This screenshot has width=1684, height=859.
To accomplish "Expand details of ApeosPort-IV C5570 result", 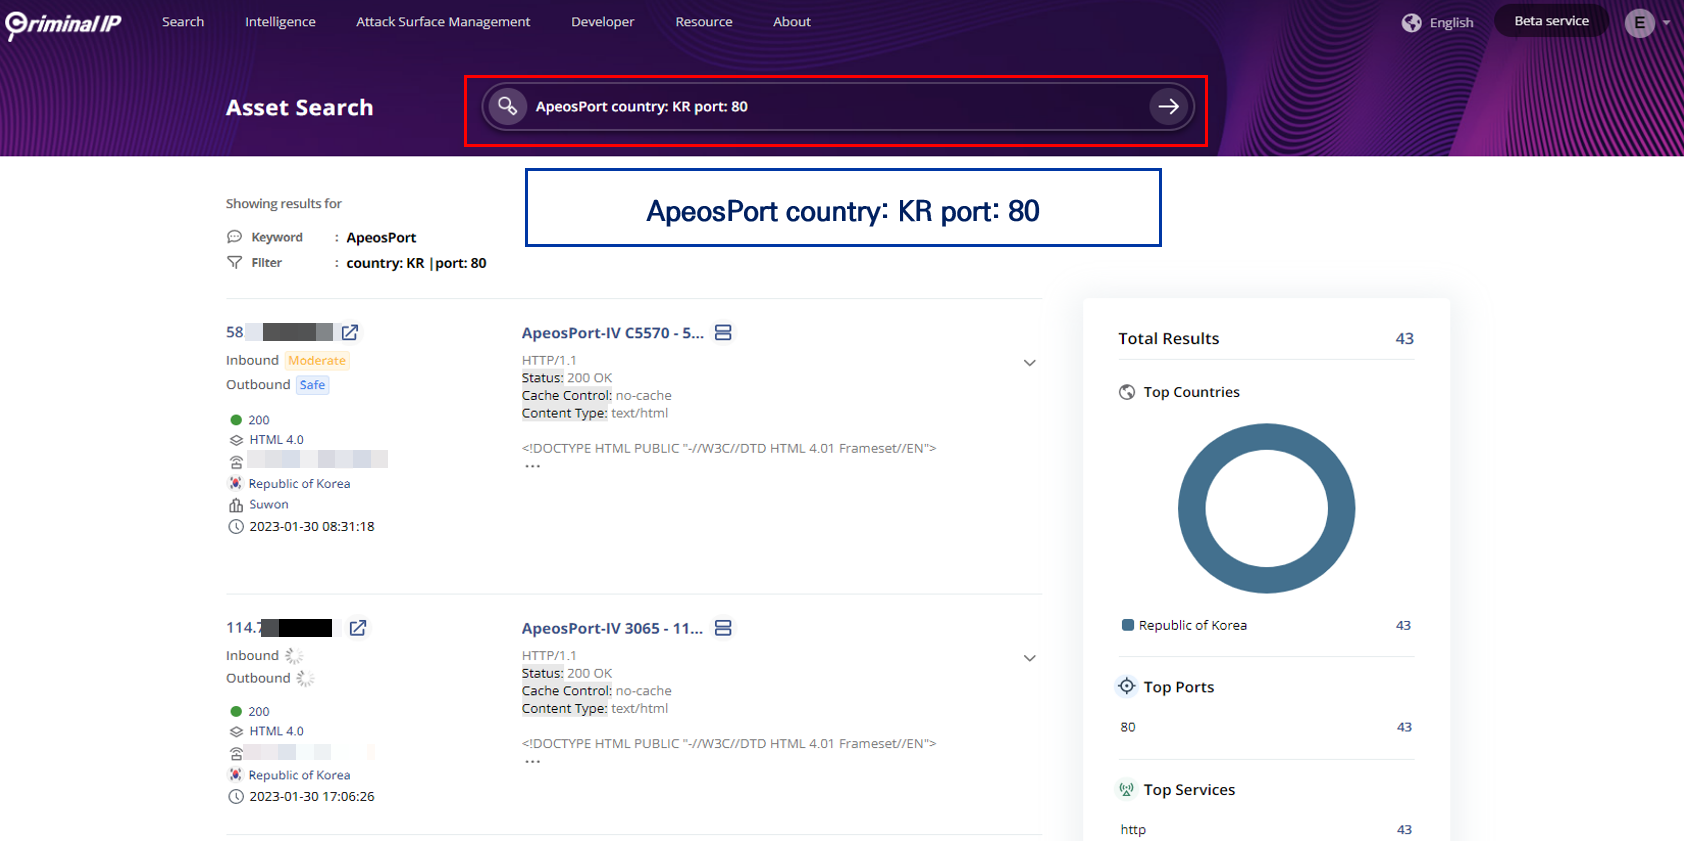I will coord(1029,363).
